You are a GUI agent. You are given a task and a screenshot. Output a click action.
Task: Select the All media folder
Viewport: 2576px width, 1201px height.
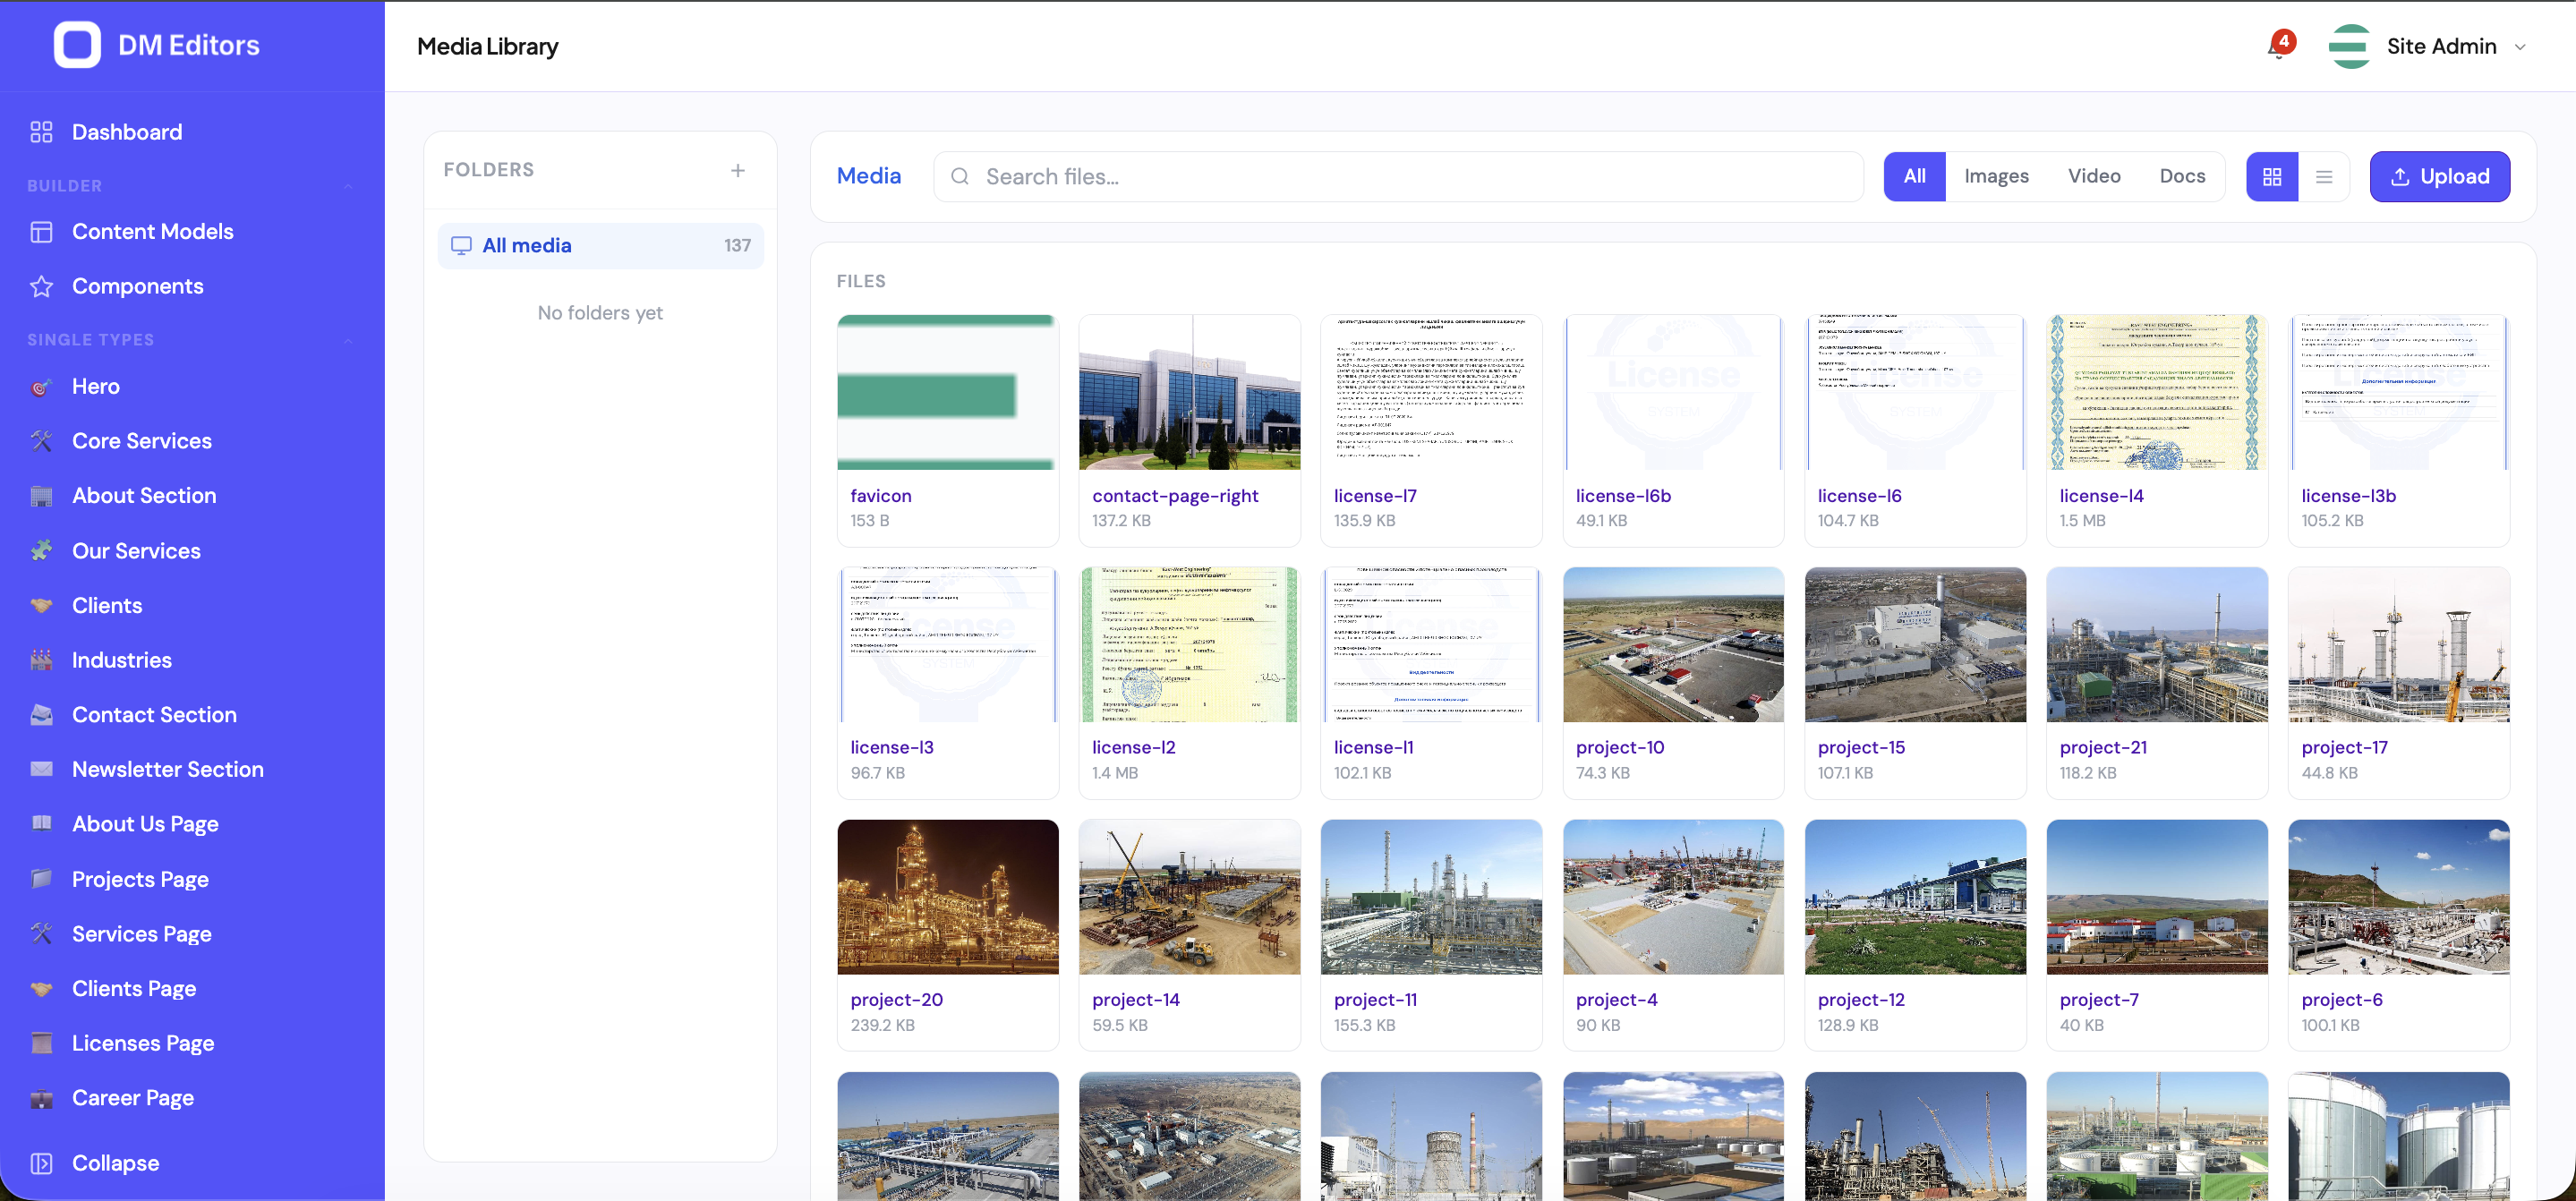point(601,245)
